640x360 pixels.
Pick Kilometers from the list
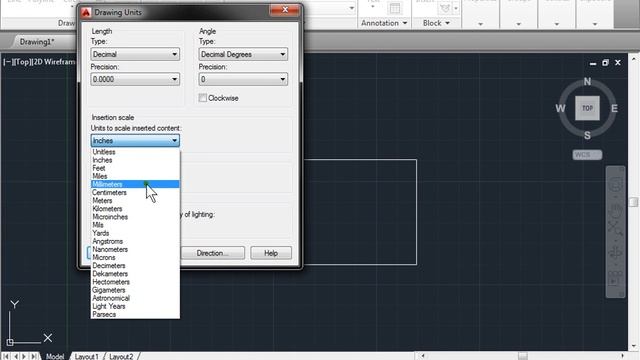pos(135,209)
